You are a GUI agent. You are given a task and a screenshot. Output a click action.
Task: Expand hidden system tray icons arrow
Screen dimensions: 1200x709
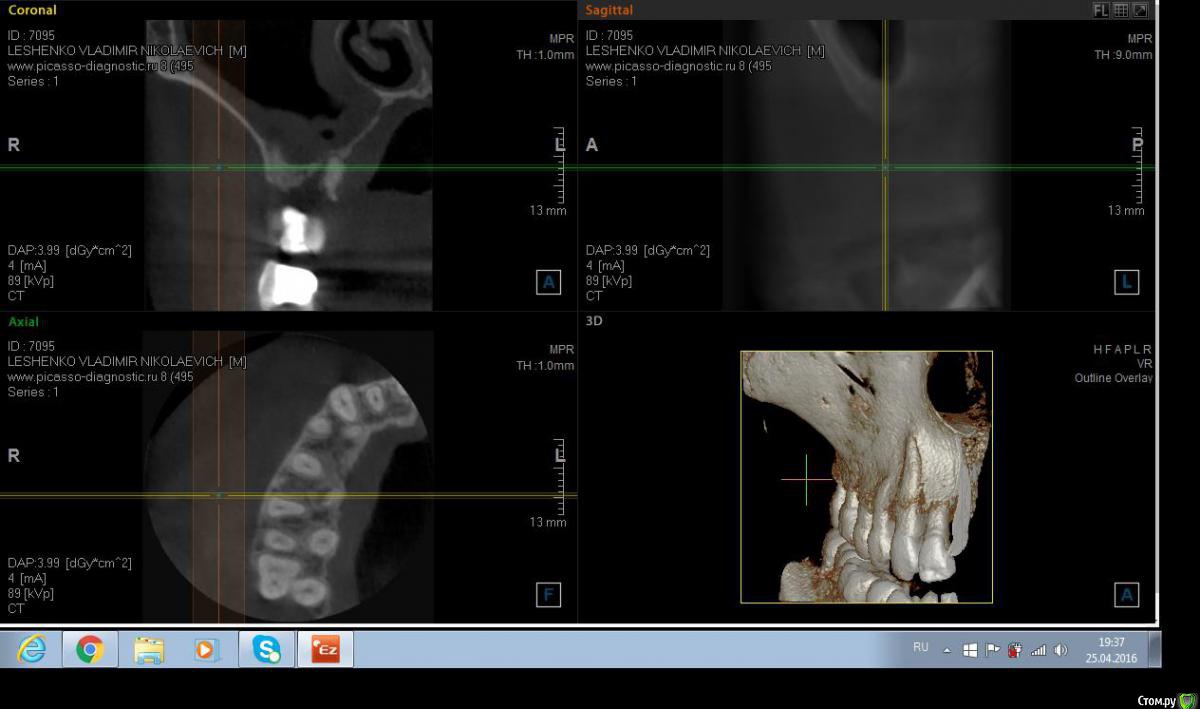pyautogui.click(x=947, y=650)
